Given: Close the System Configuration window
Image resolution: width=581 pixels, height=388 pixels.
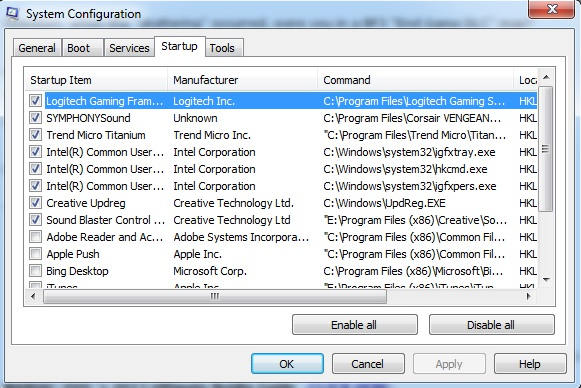Looking at the screenshot, I should (x=552, y=9).
